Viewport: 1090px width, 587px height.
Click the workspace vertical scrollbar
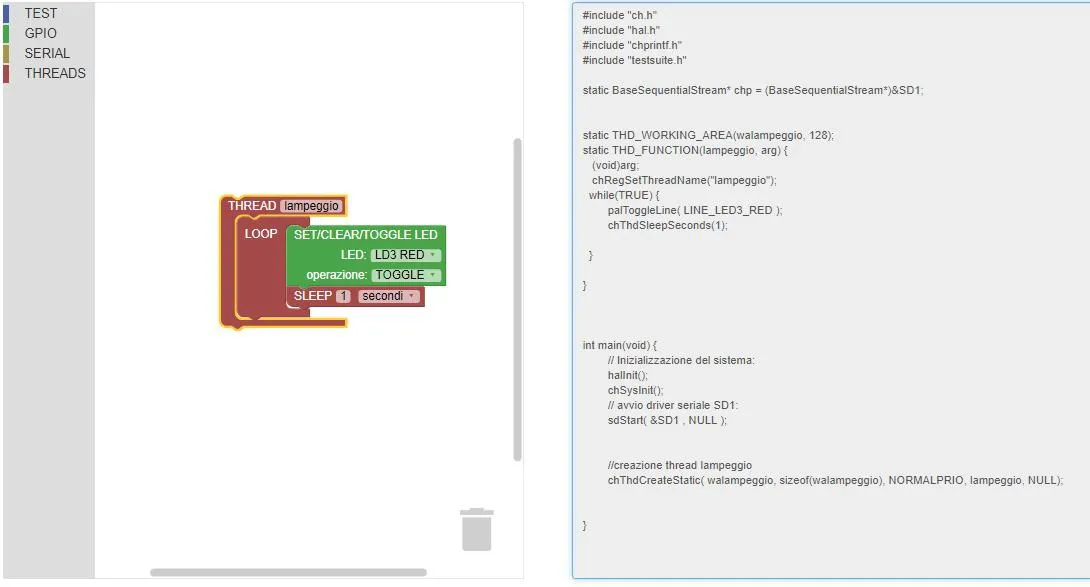[x=517, y=299]
